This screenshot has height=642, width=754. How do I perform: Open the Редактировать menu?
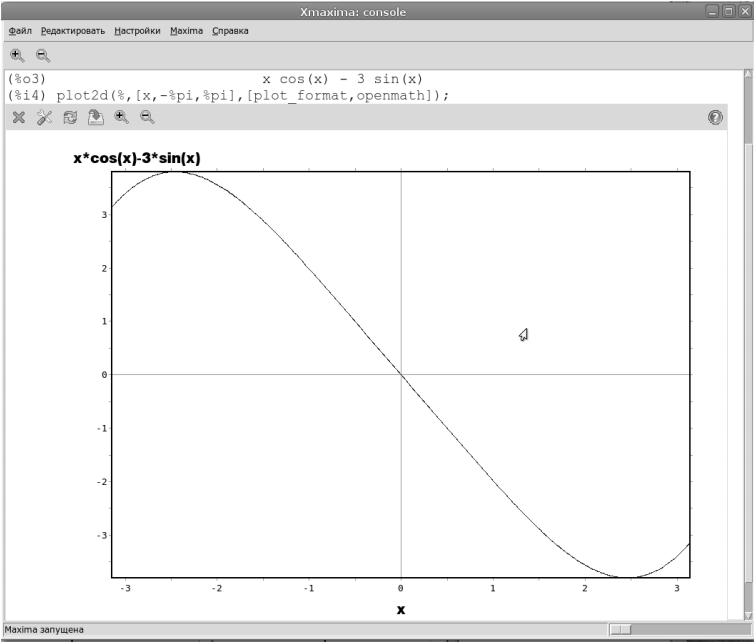click(x=73, y=31)
